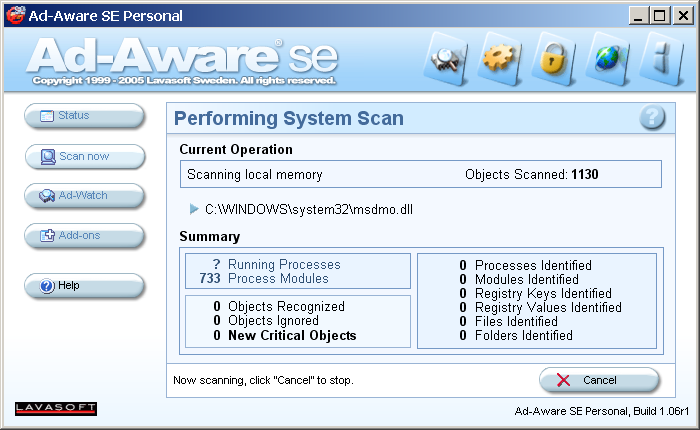Click the Lavasoft logo at bottom left
The width and height of the screenshot is (700, 430).
[56, 409]
